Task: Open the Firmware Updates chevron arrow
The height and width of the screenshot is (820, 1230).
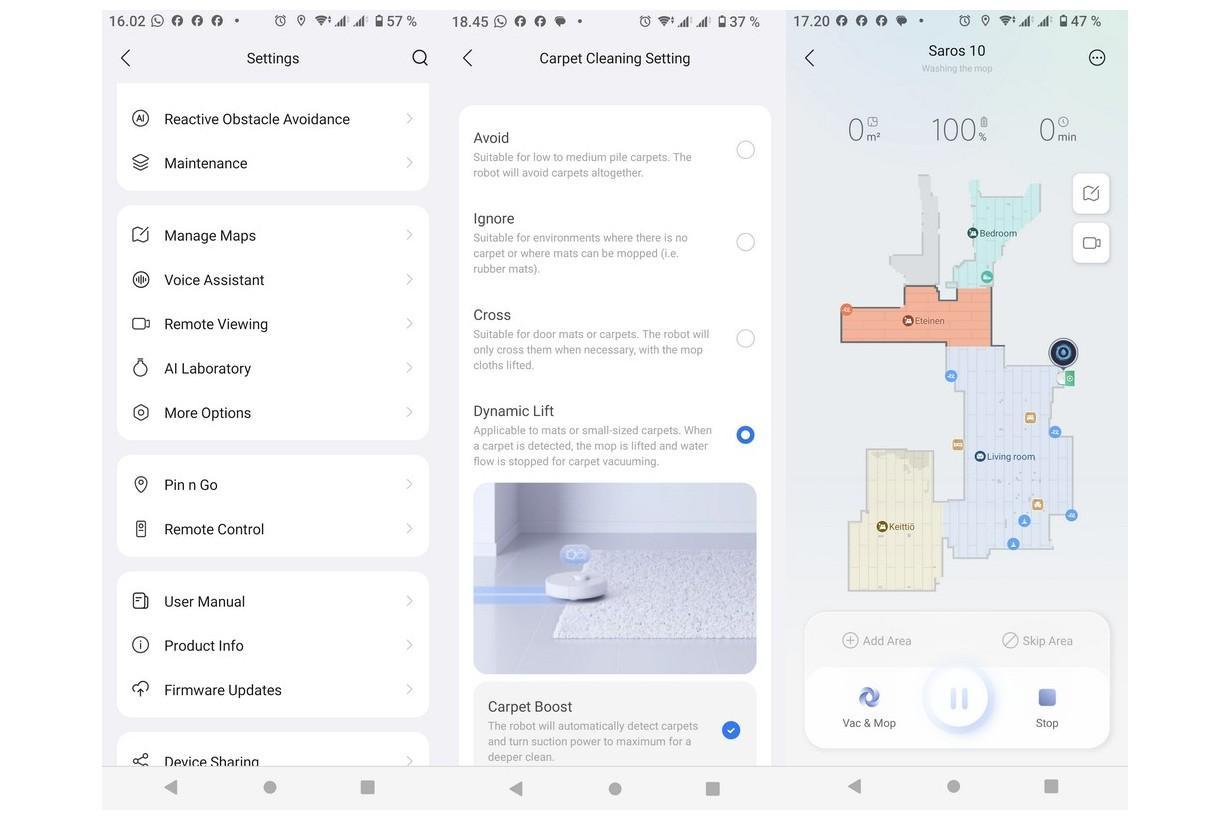Action: click(409, 690)
